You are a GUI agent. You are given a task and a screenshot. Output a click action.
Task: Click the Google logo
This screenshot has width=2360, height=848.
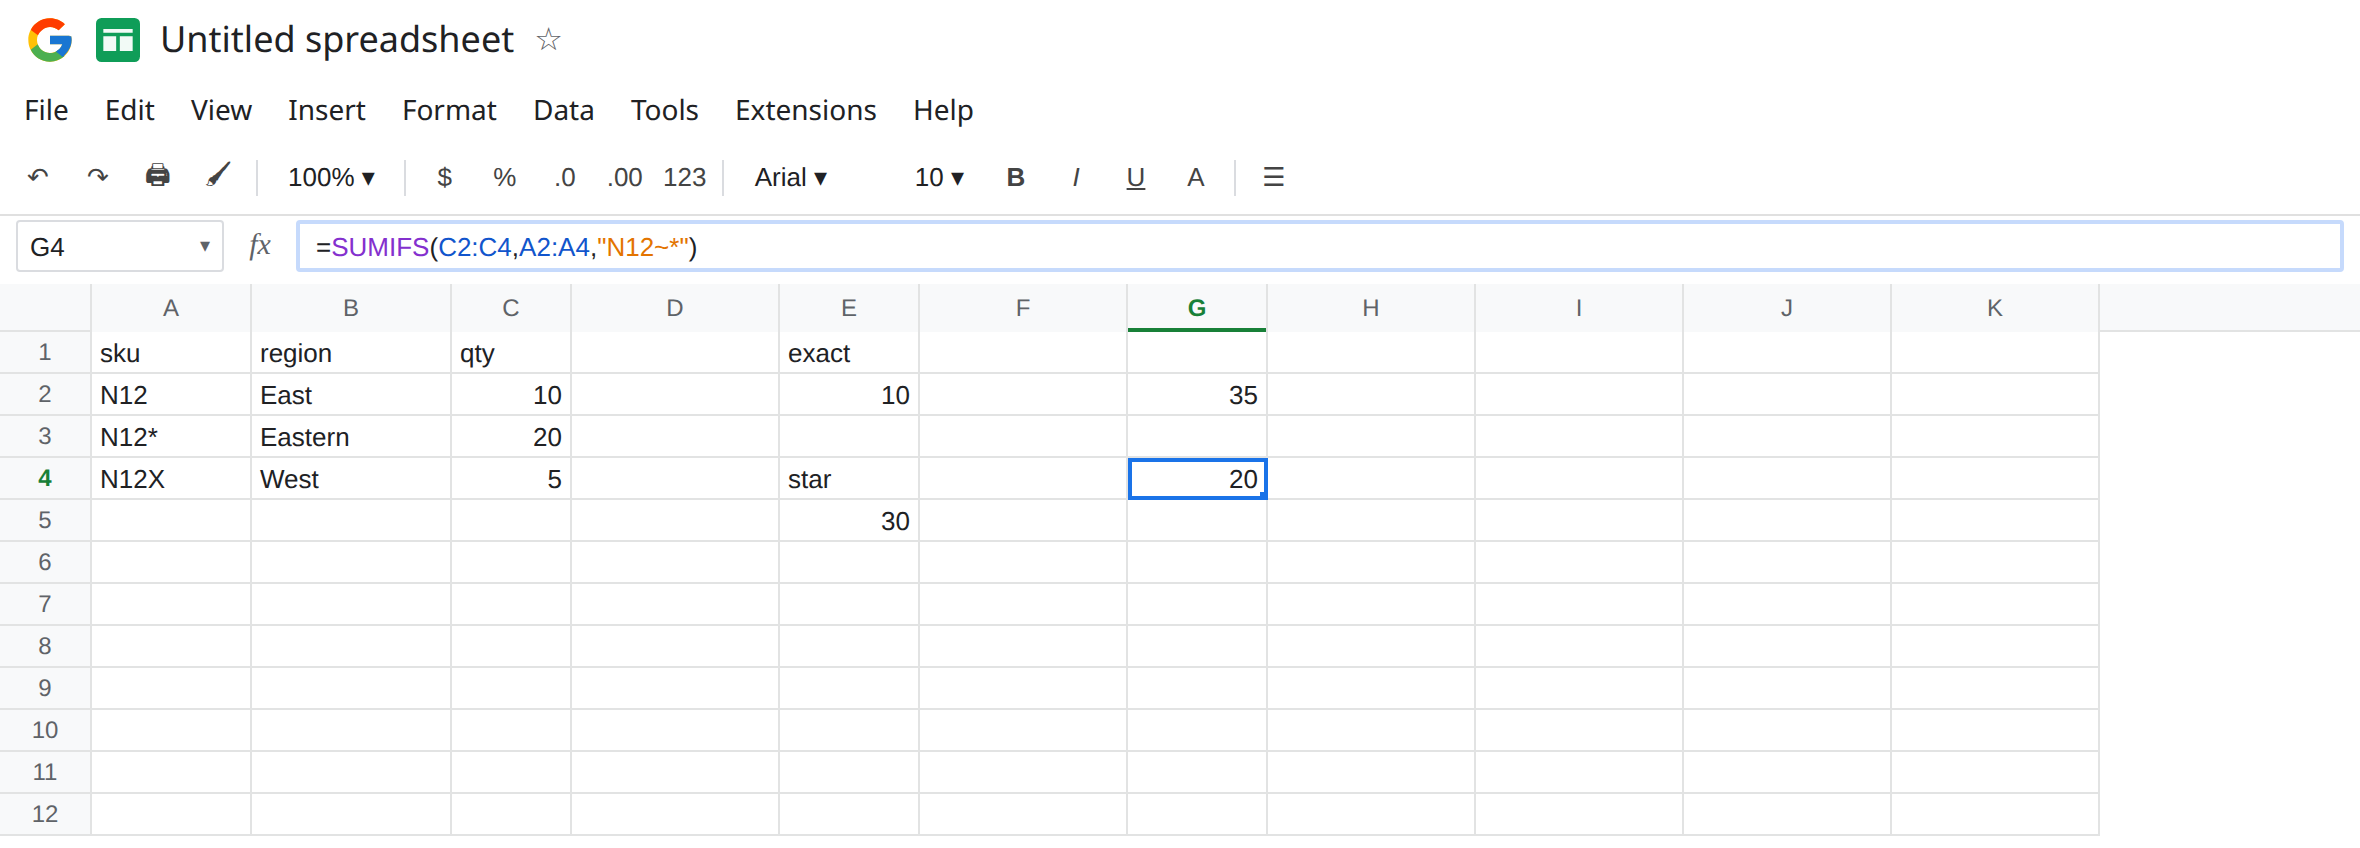(x=50, y=40)
